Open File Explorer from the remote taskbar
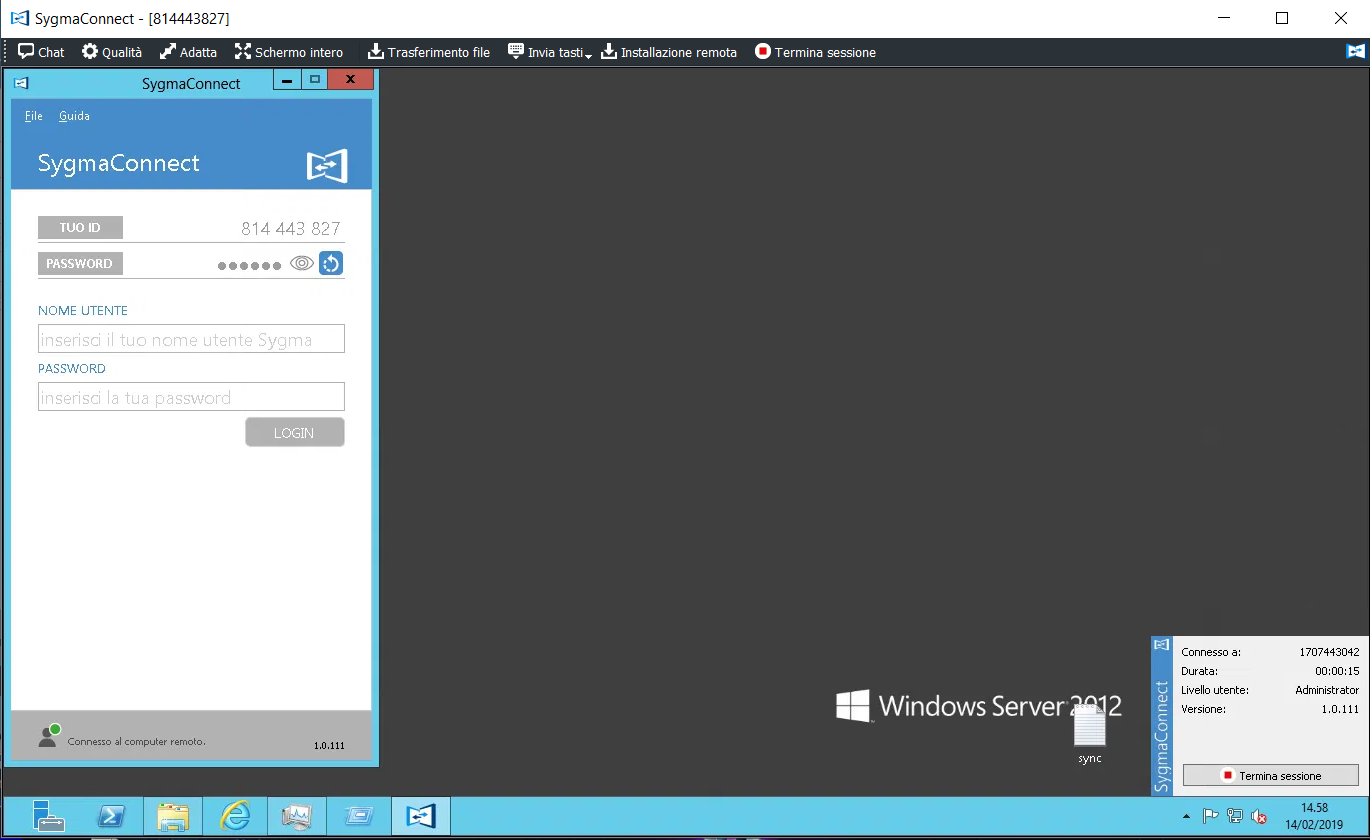This screenshot has height=840, width=1370. click(173, 817)
